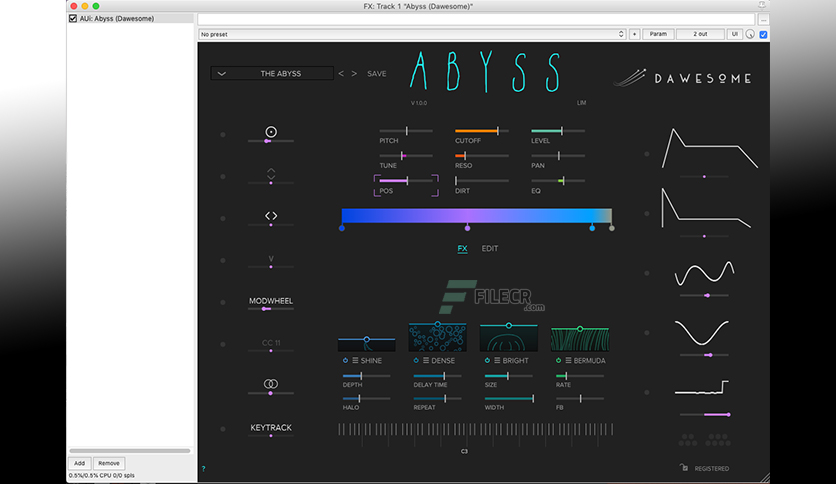
Task: Click the grey end gradient marker
Action: (x=612, y=228)
